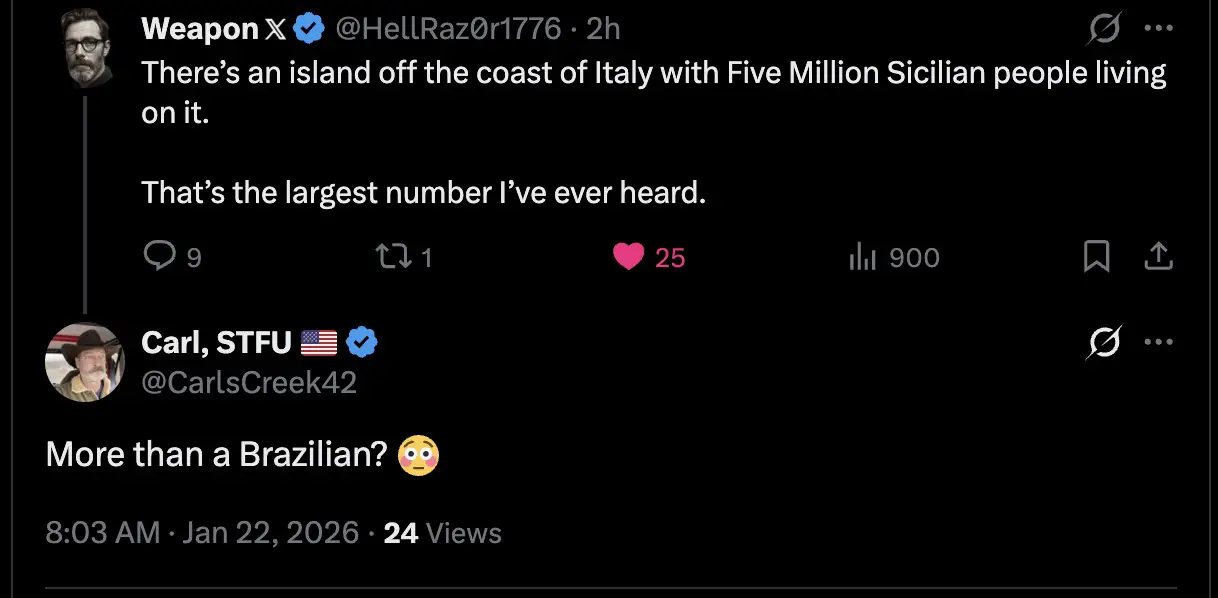Click the 8:03 AM Jan 22, 2026 timestamp
The height and width of the screenshot is (598, 1218).
(202, 533)
